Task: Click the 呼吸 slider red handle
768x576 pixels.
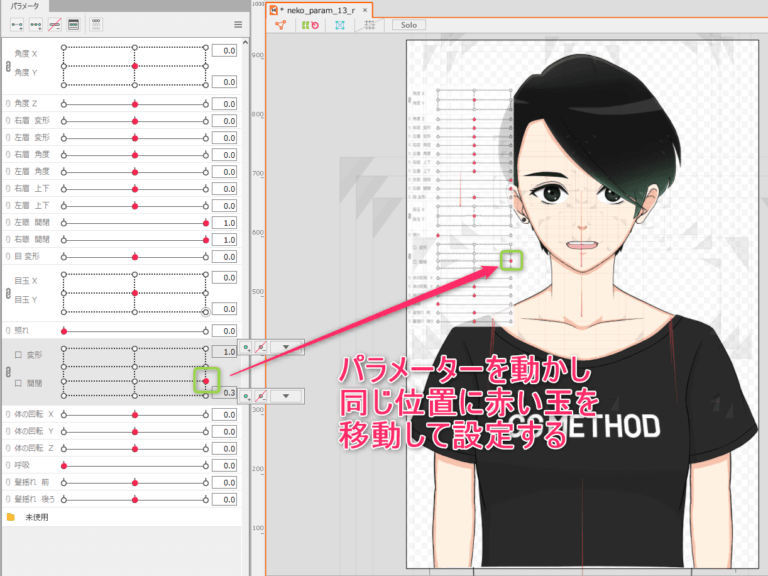Action: point(64,466)
